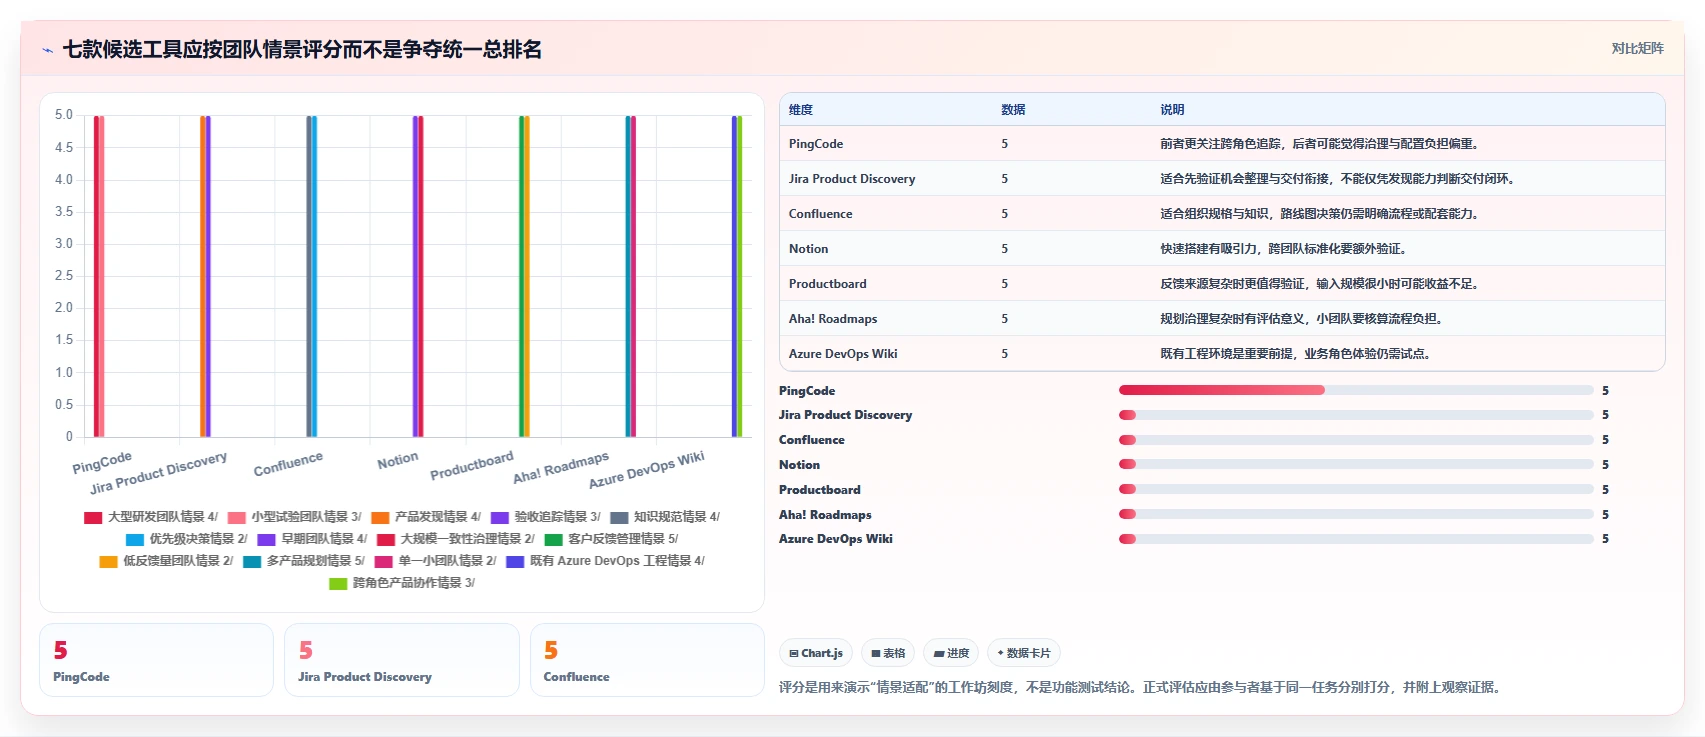Click the 既有 Azure DevOps 工程情景 legend swatch
This screenshot has height=737, width=1705.
[x=515, y=561]
